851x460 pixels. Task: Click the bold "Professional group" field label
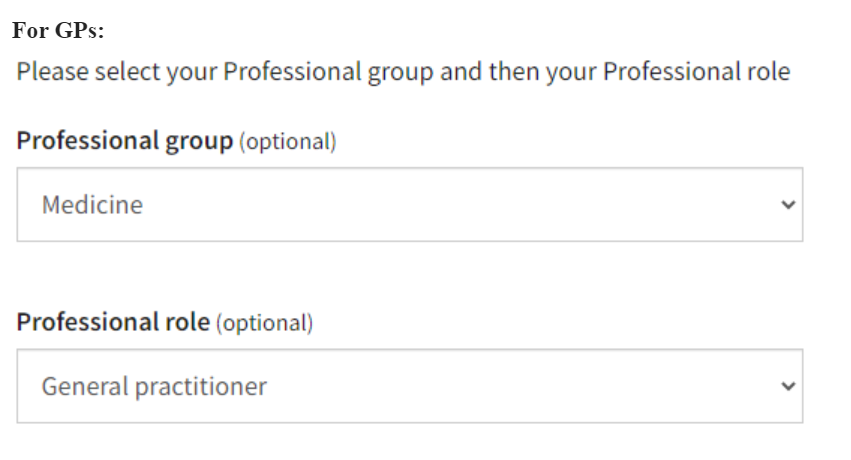tap(124, 141)
